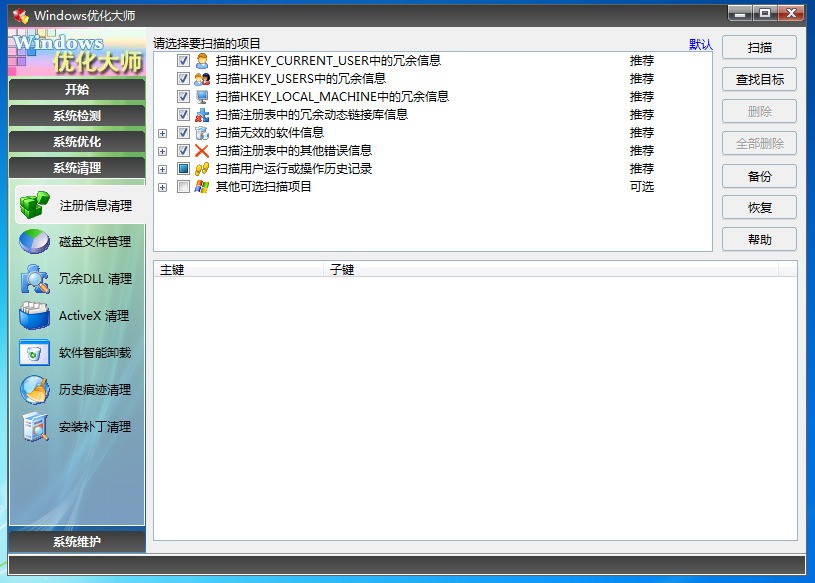This screenshot has height=583, width=815.
Task: Check the 其他可选扫描项目 option
Action: (182, 187)
